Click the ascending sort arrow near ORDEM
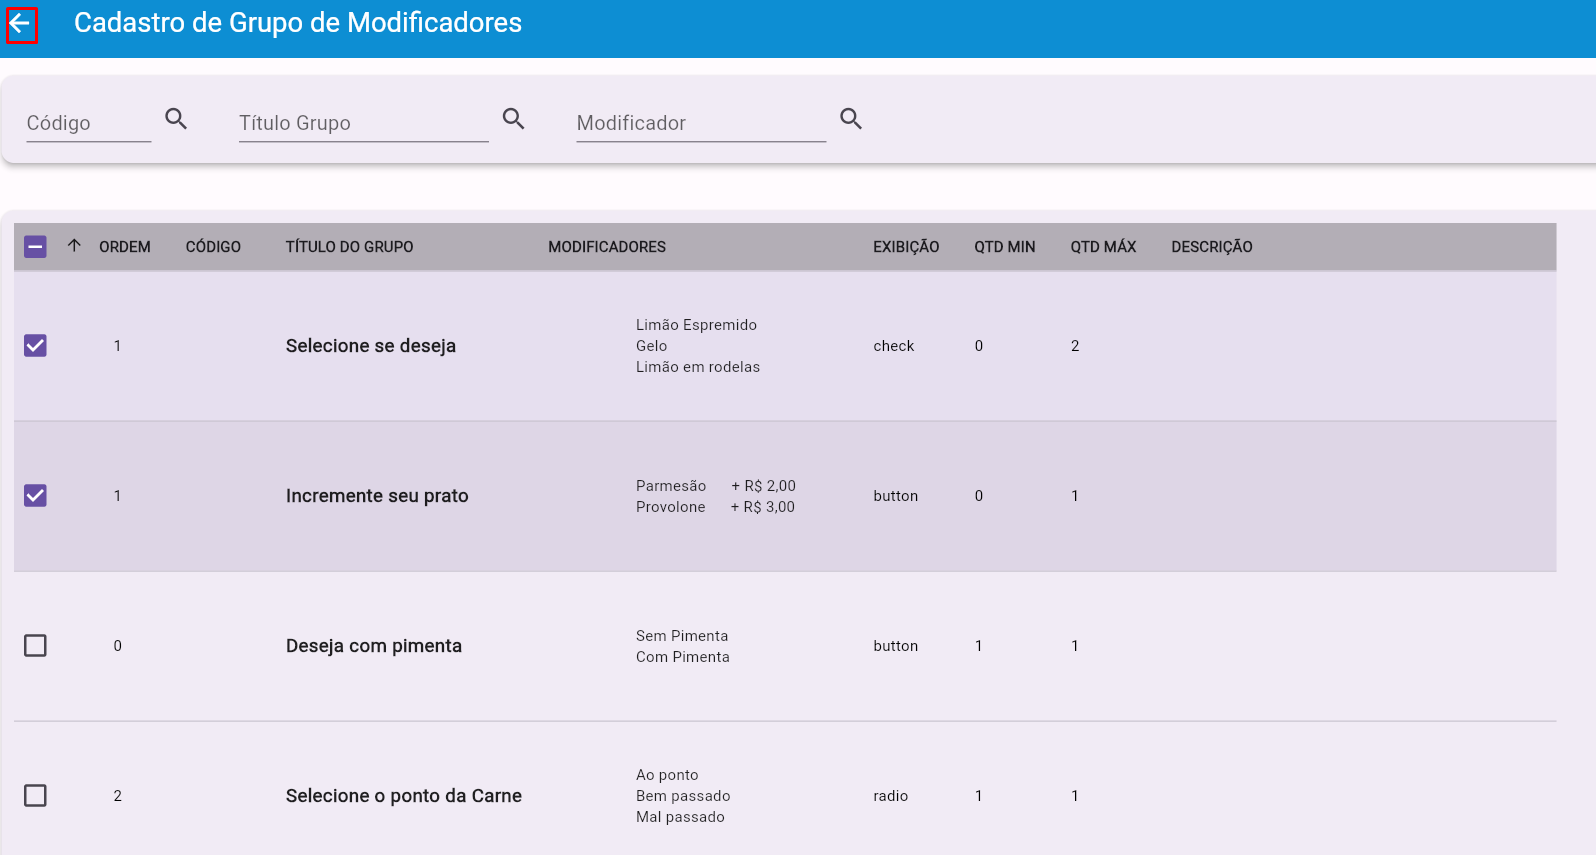The image size is (1596, 855). [x=74, y=246]
